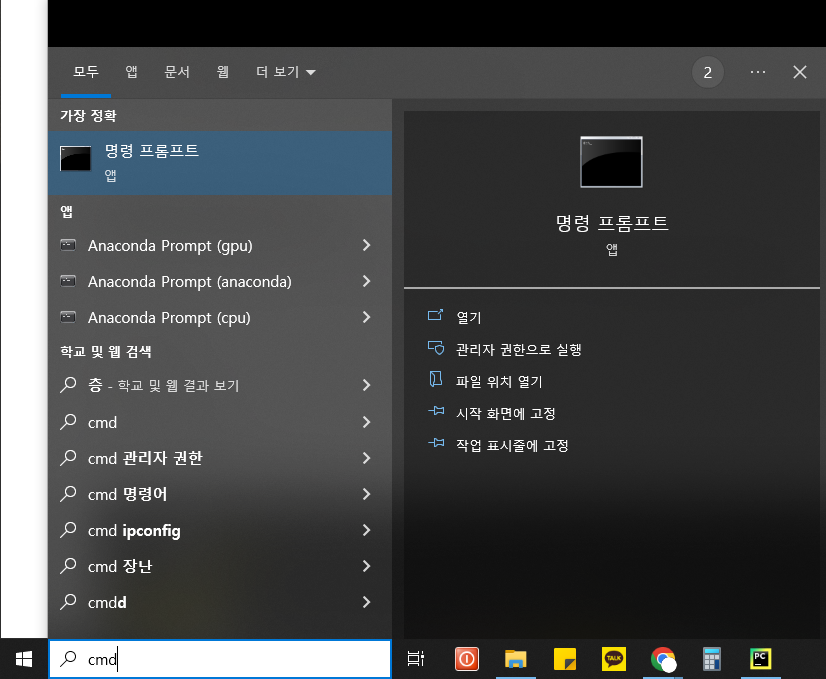Open Google Chrome from the taskbar
Image resolution: width=826 pixels, height=679 pixels.
[x=663, y=659]
